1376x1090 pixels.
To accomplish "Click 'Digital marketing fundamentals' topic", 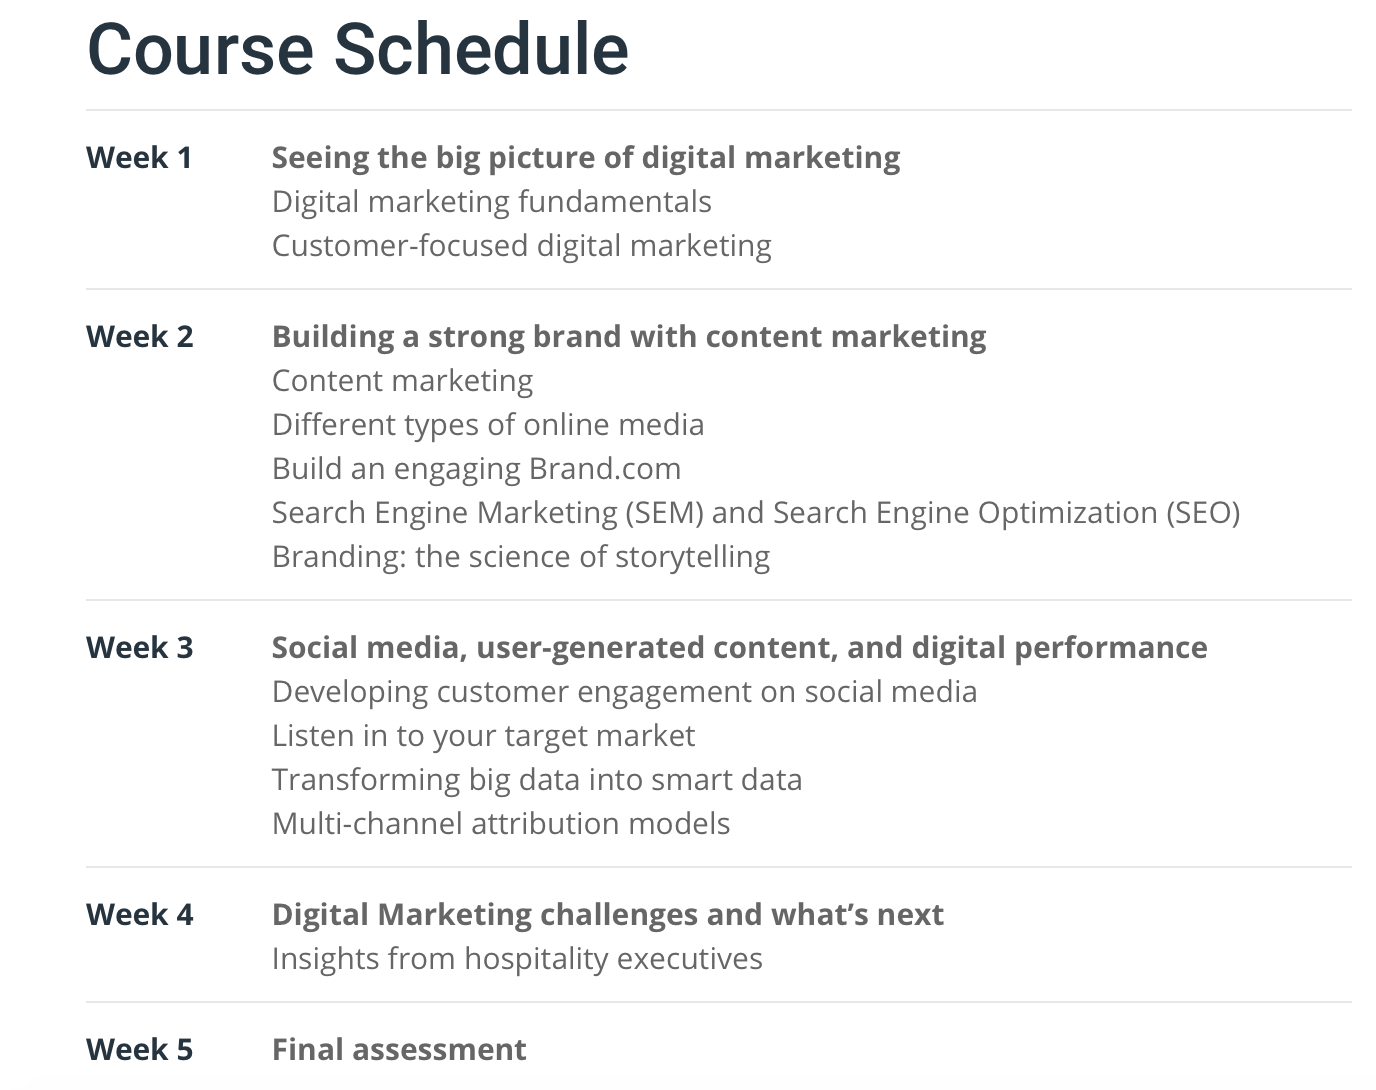I will 491,202.
